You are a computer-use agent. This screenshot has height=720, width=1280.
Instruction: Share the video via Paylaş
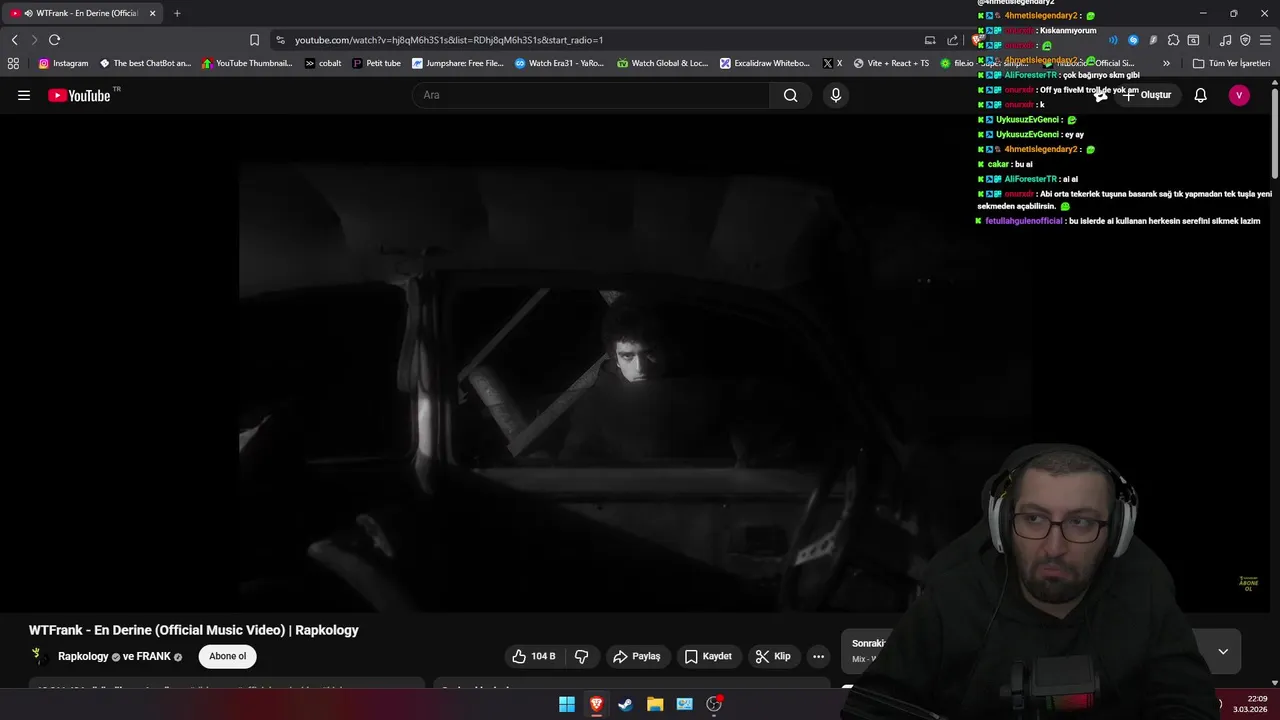(x=637, y=656)
